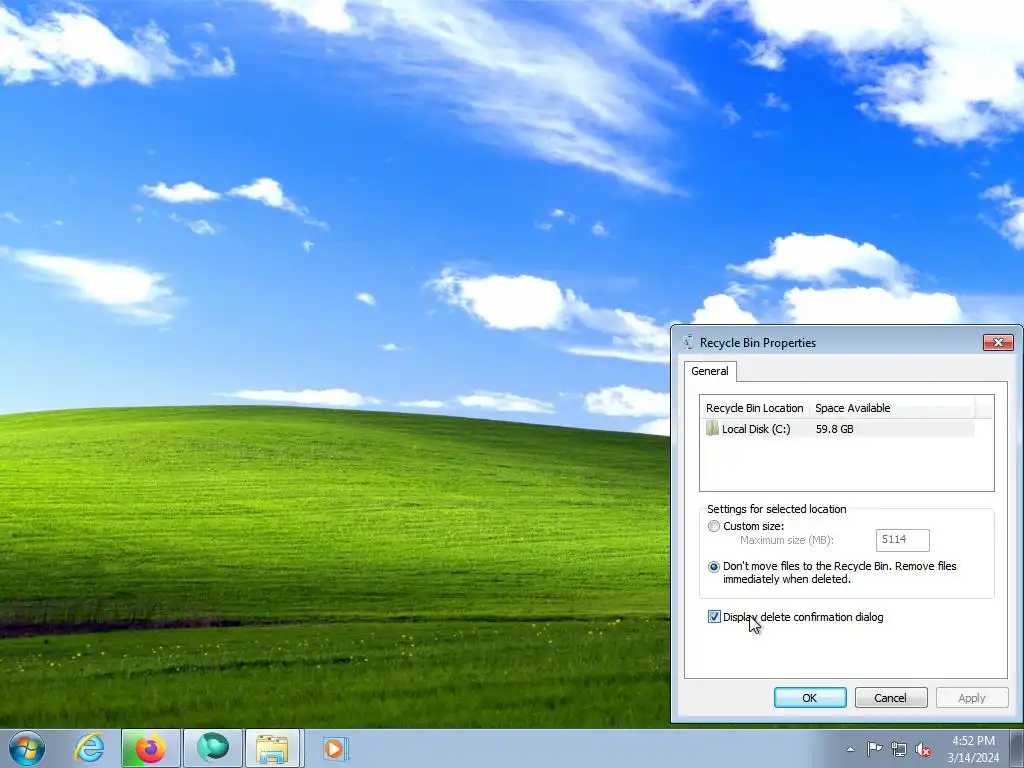
Task: Select the Local Disk (C:) row
Action: [839, 429]
